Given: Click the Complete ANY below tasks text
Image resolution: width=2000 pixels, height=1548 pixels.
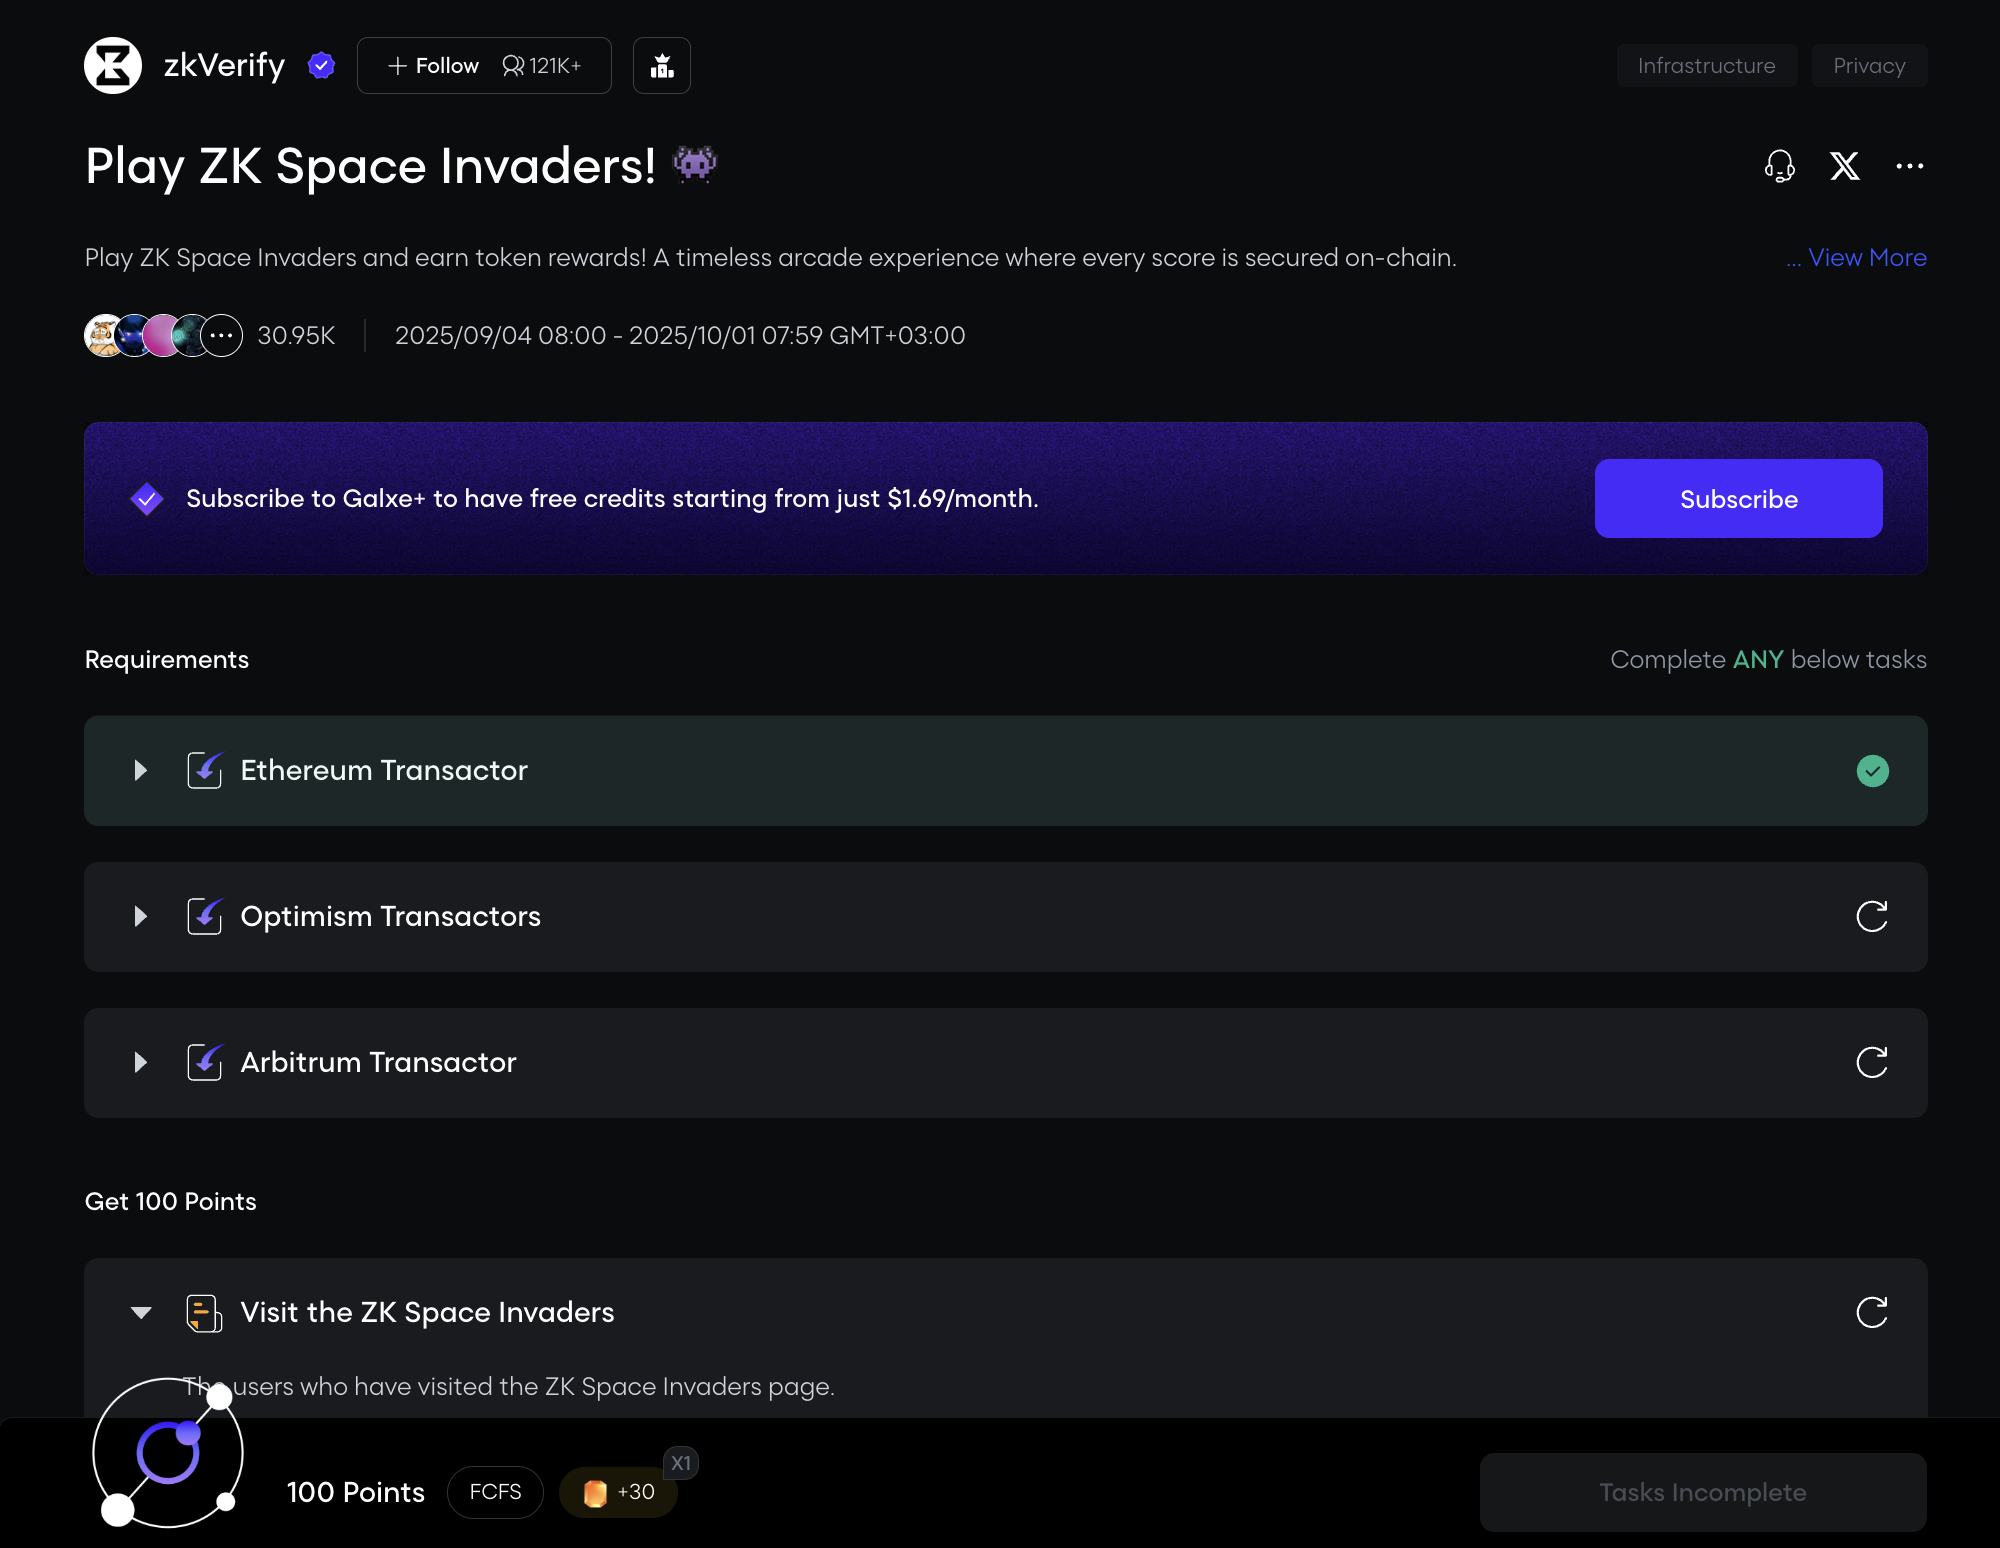Looking at the screenshot, I should 1769,660.
